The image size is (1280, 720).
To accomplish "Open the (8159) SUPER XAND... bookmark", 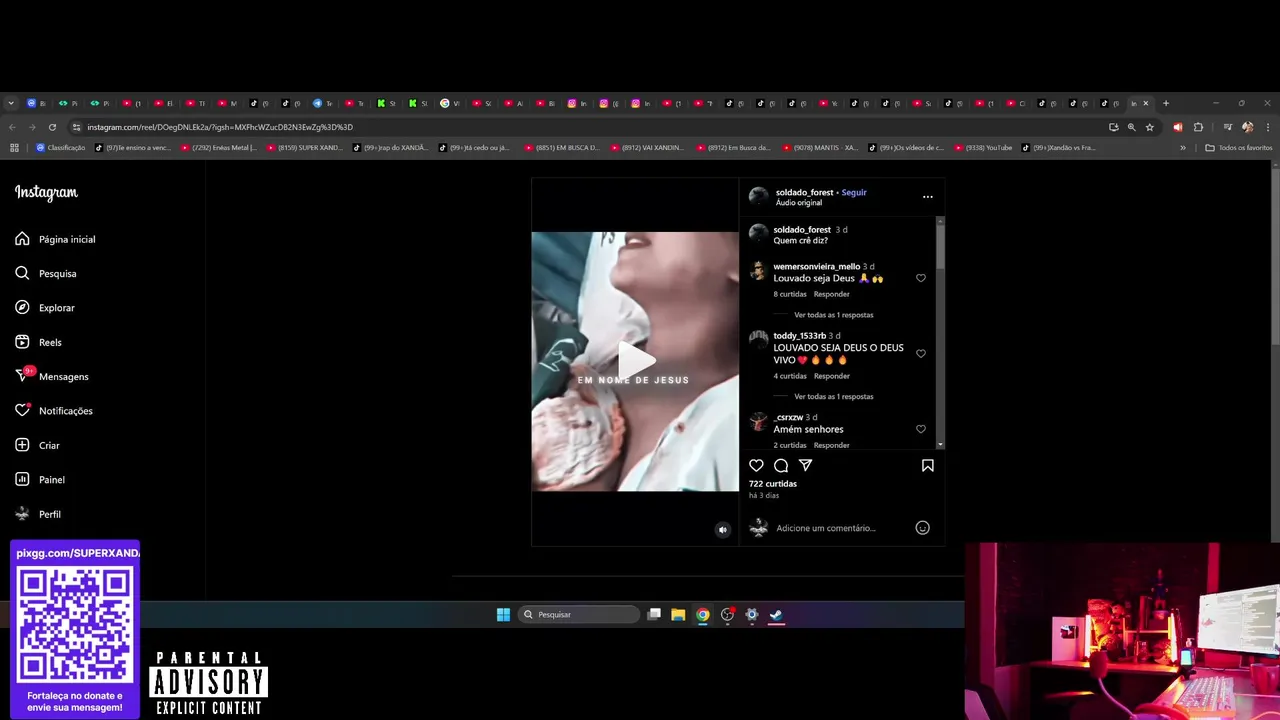I will pyautogui.click(x=304, y=148).
